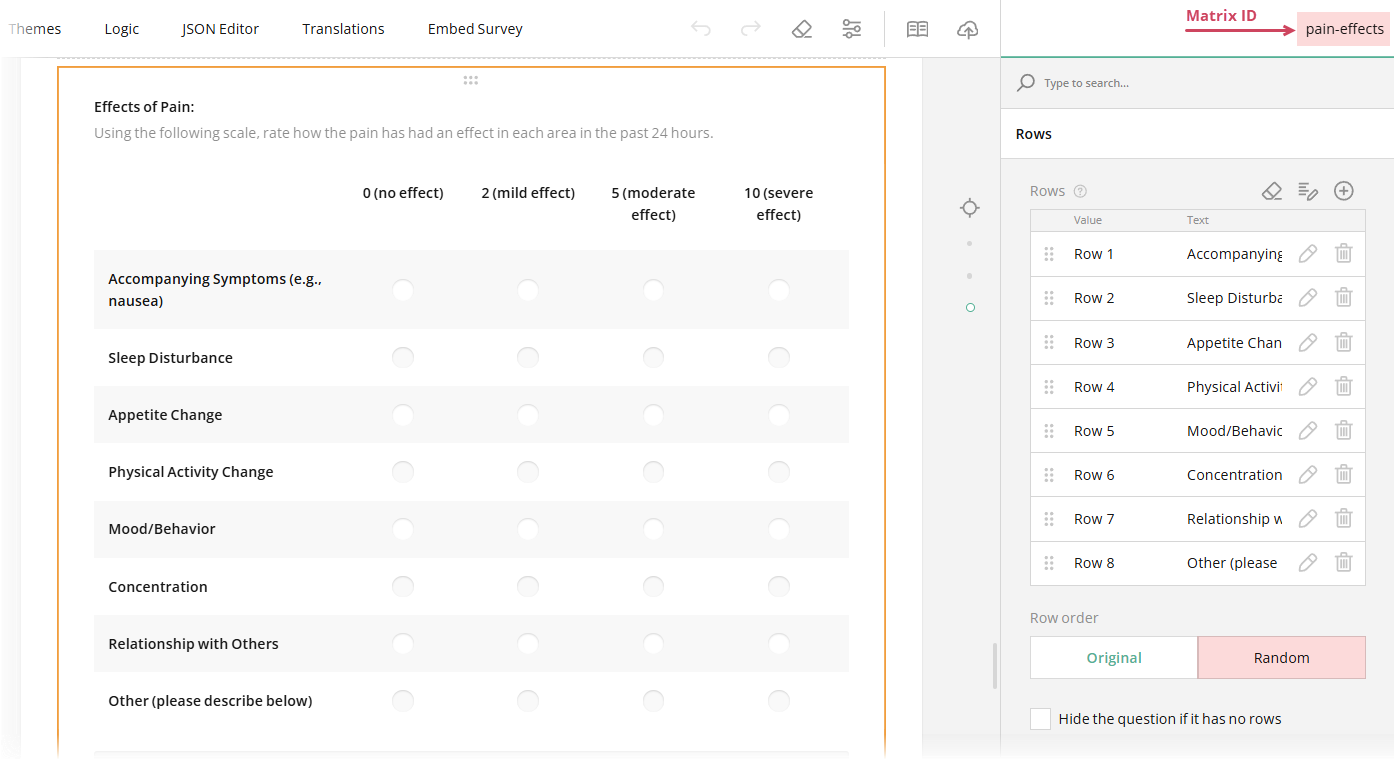Clear all rows with the Rows panel eraser icon
This screenshot has height=760, width=1394.
tap(1271, 190)
